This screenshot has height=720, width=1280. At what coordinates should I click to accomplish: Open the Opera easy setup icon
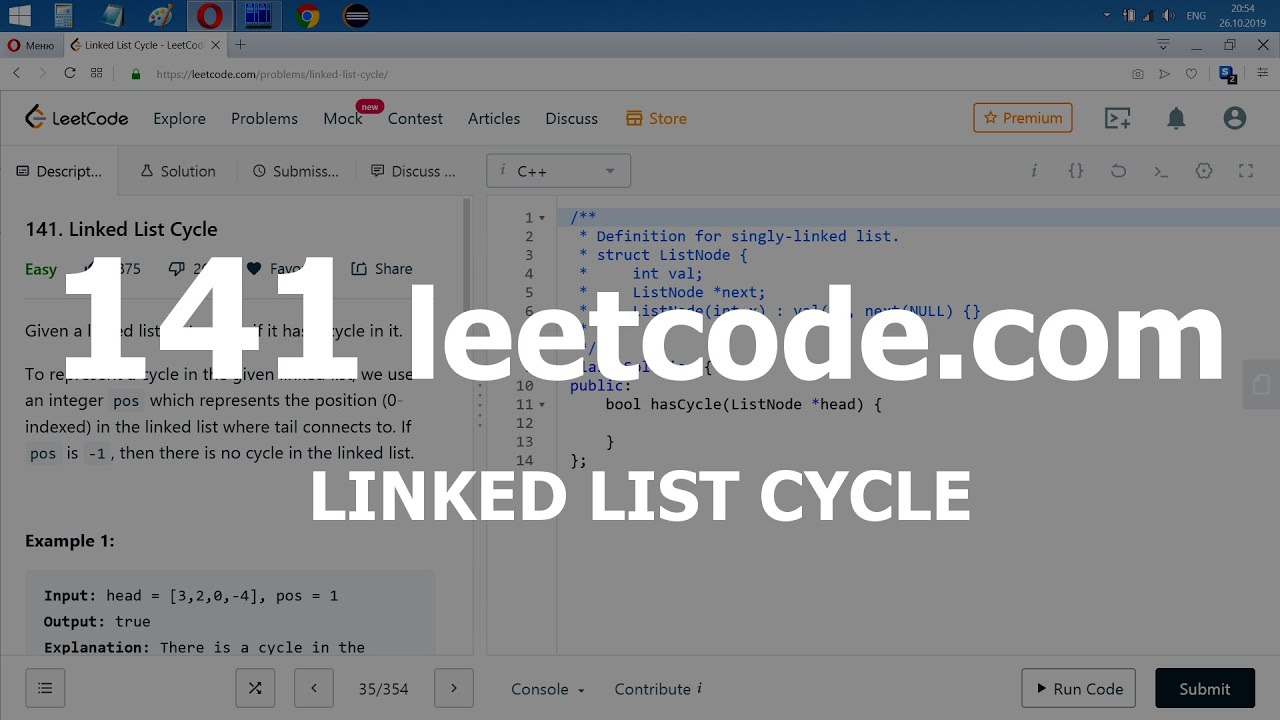pyautogui.click(x=1261, y=74)
